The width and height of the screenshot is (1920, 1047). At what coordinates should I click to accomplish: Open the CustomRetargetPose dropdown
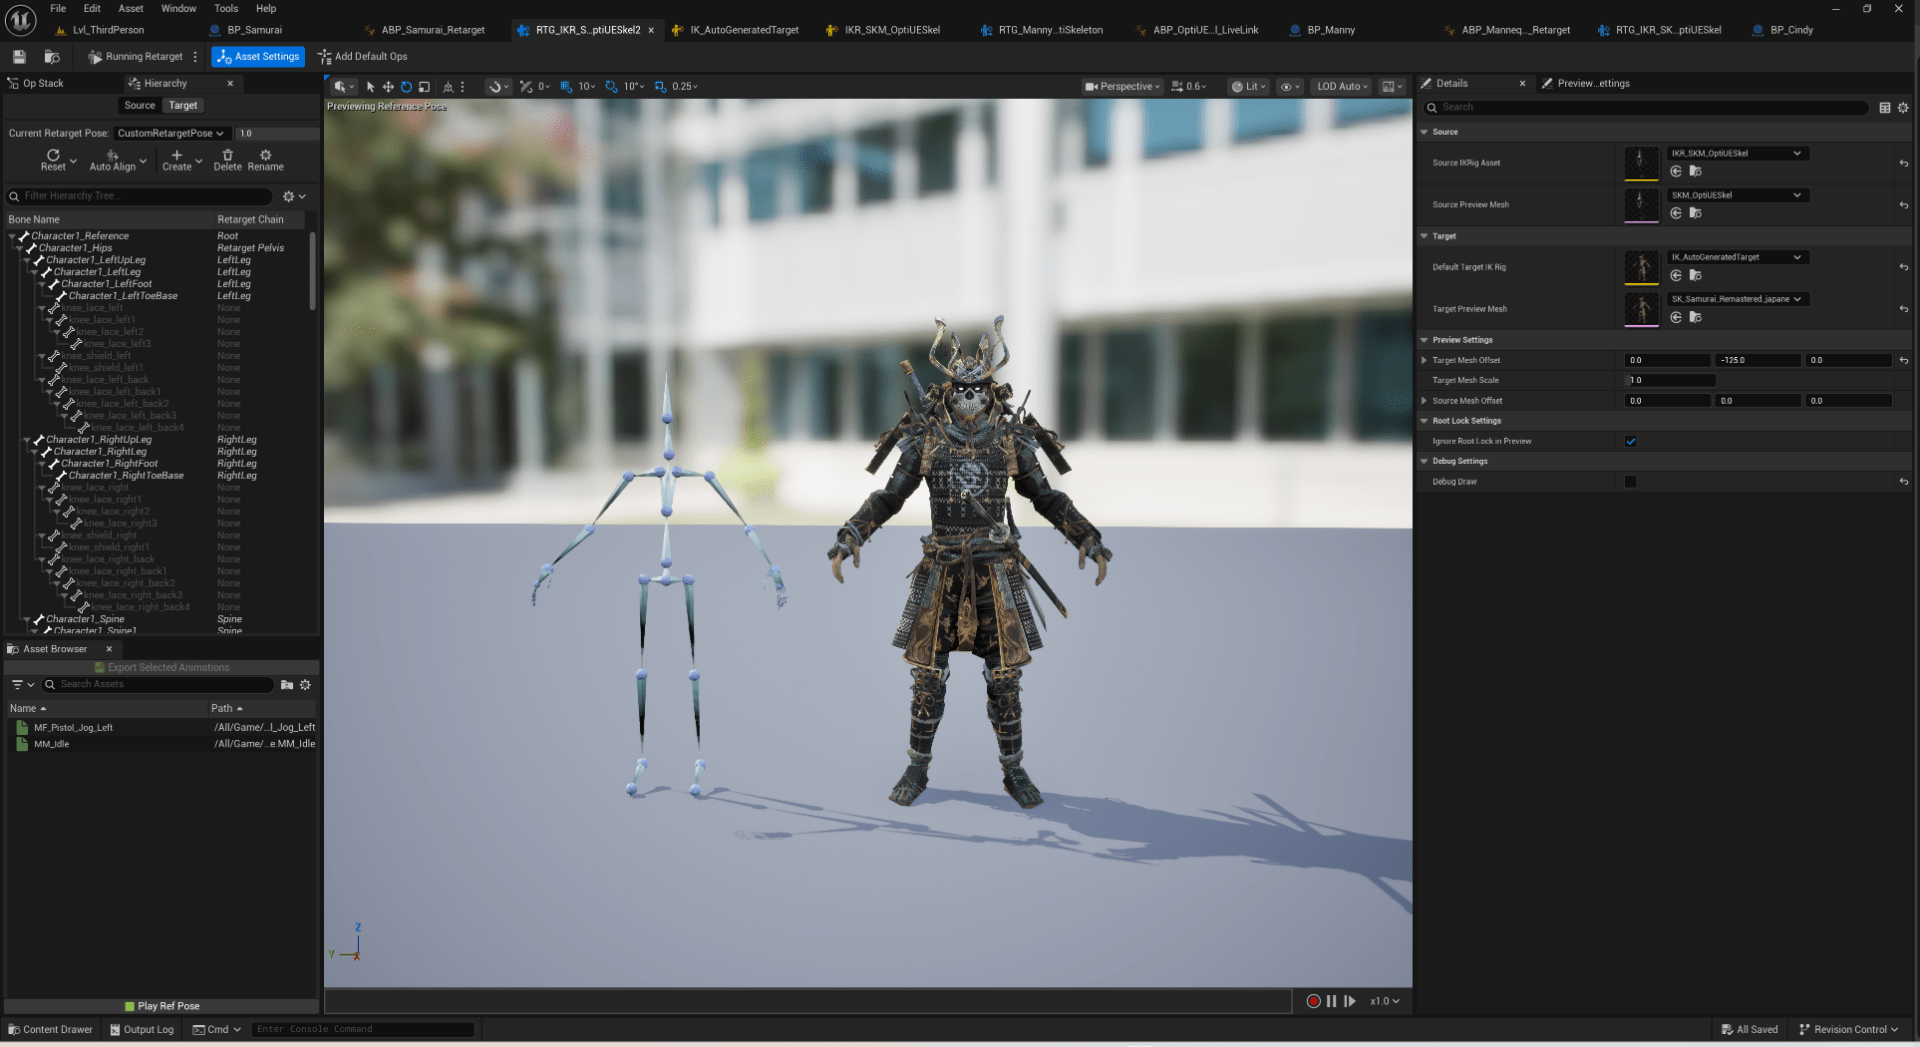point(170,134)
